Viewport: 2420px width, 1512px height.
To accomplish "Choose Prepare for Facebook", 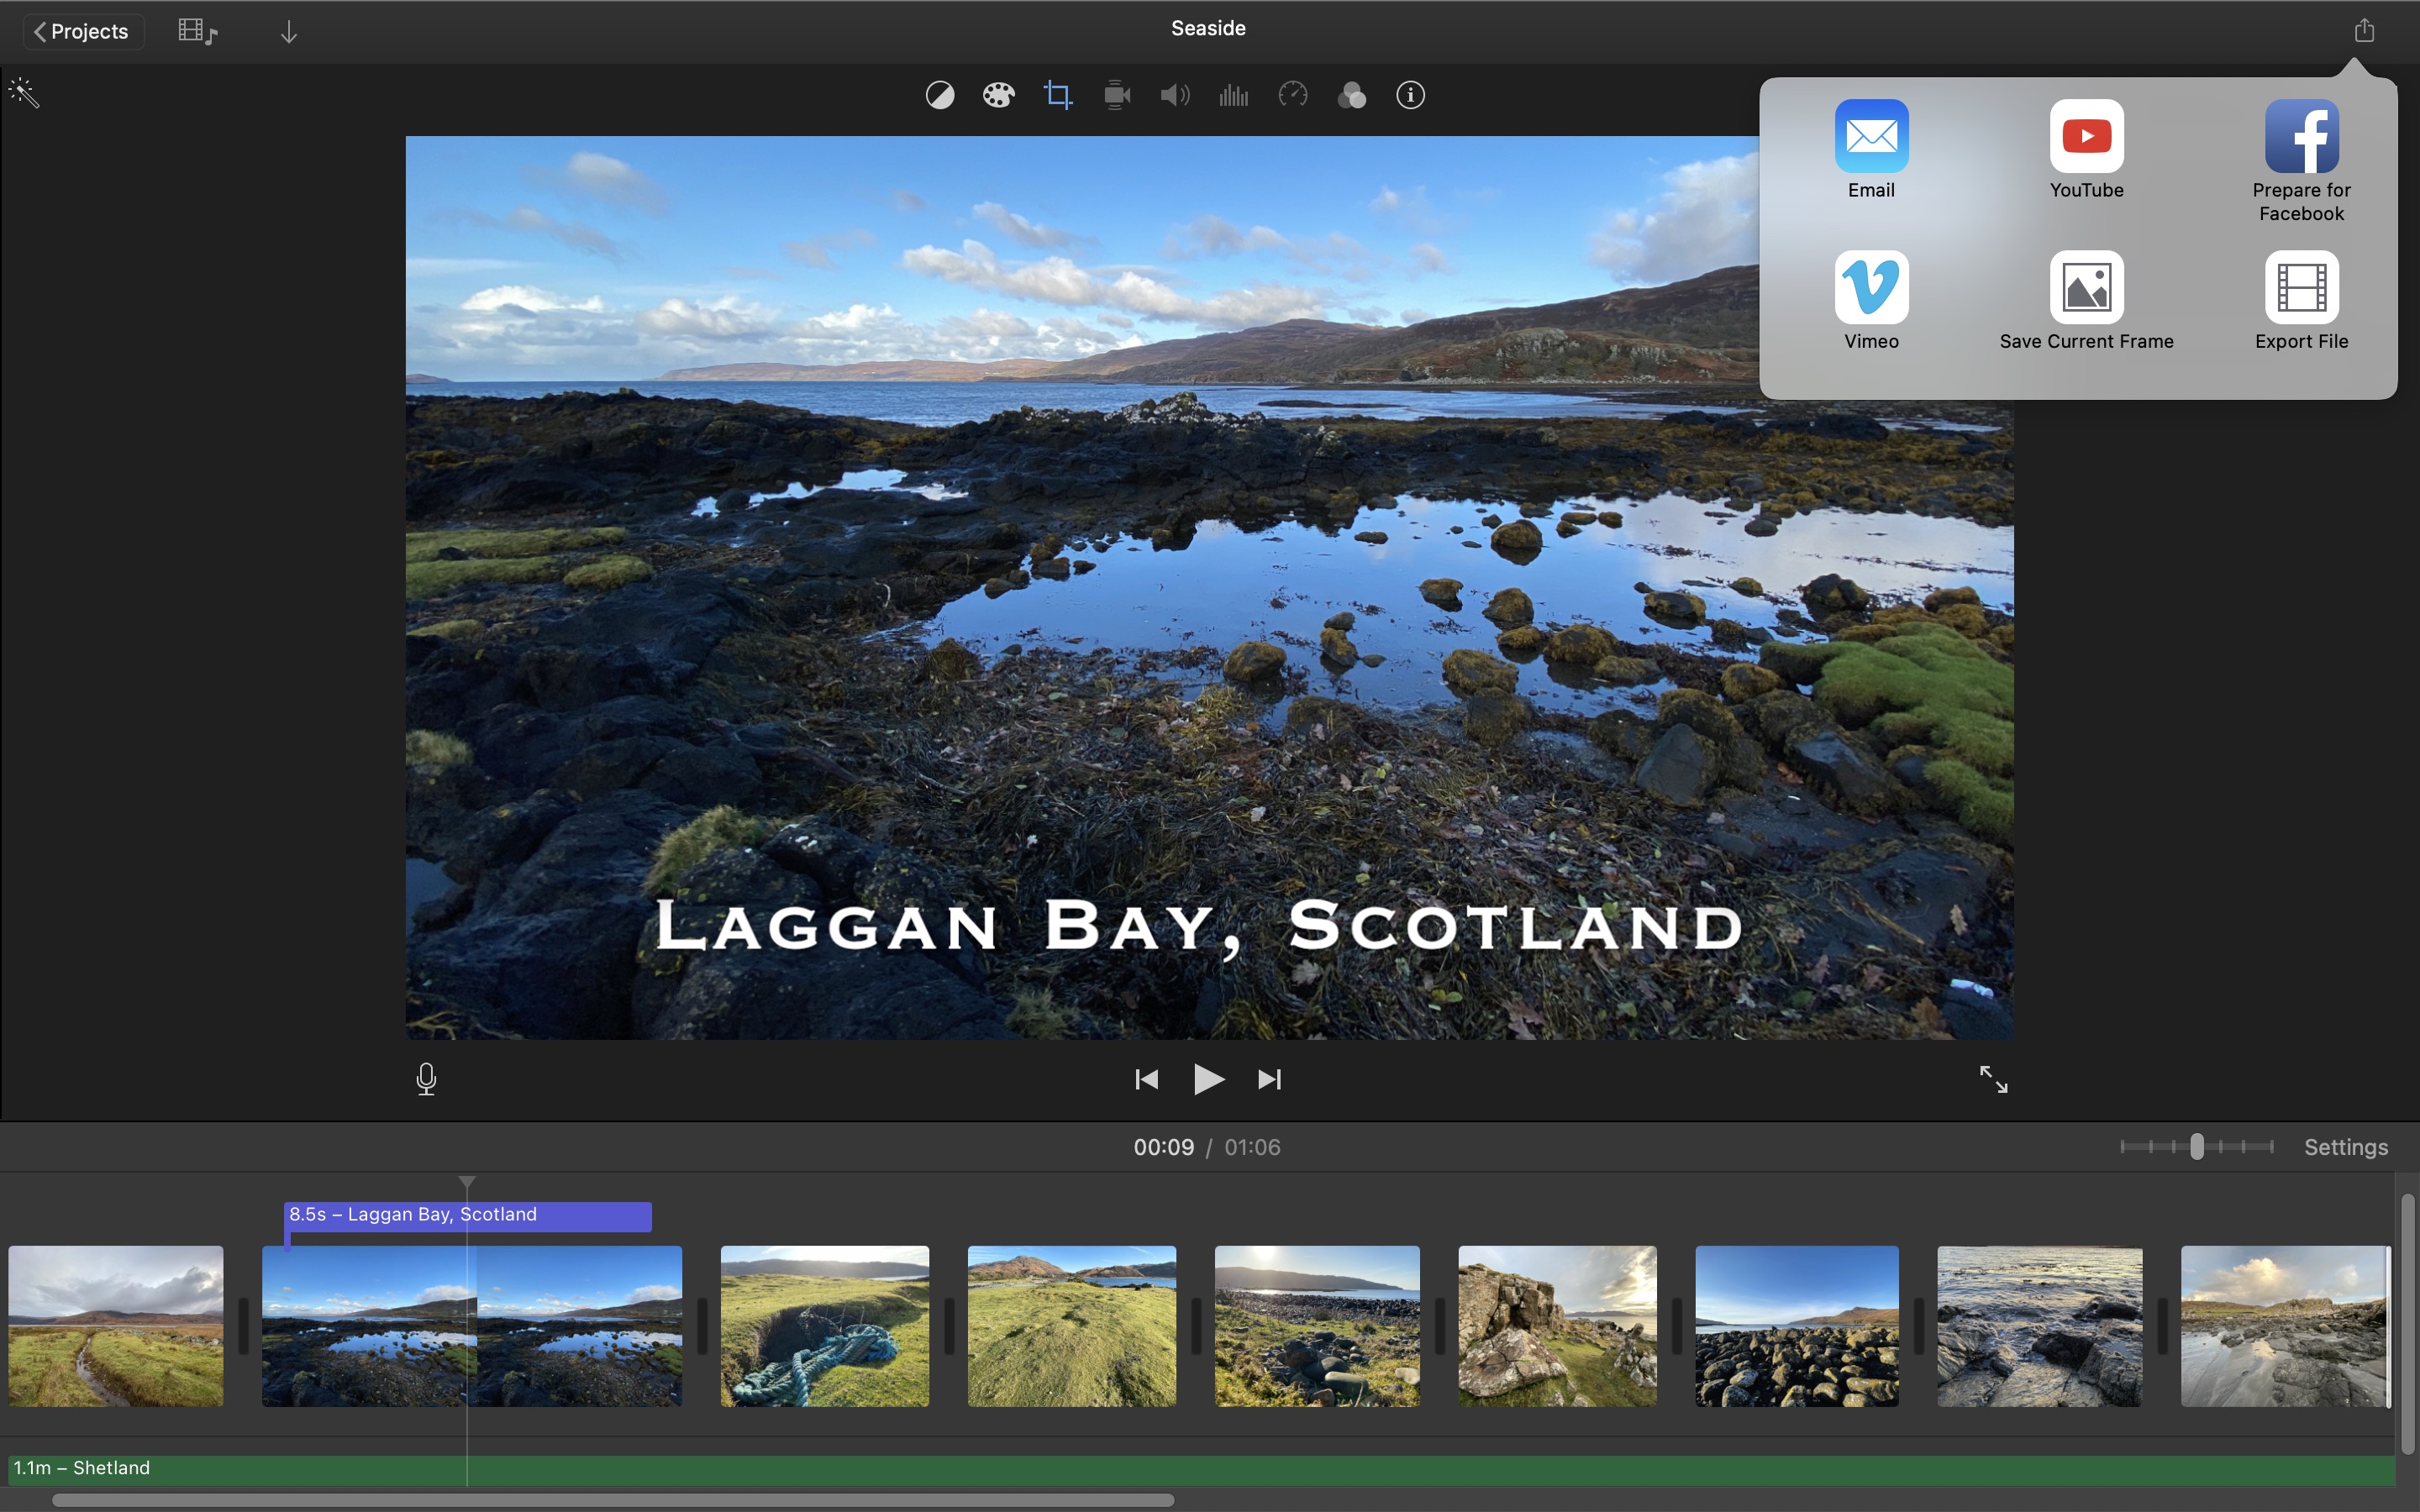I will [x=2301, y=161].
